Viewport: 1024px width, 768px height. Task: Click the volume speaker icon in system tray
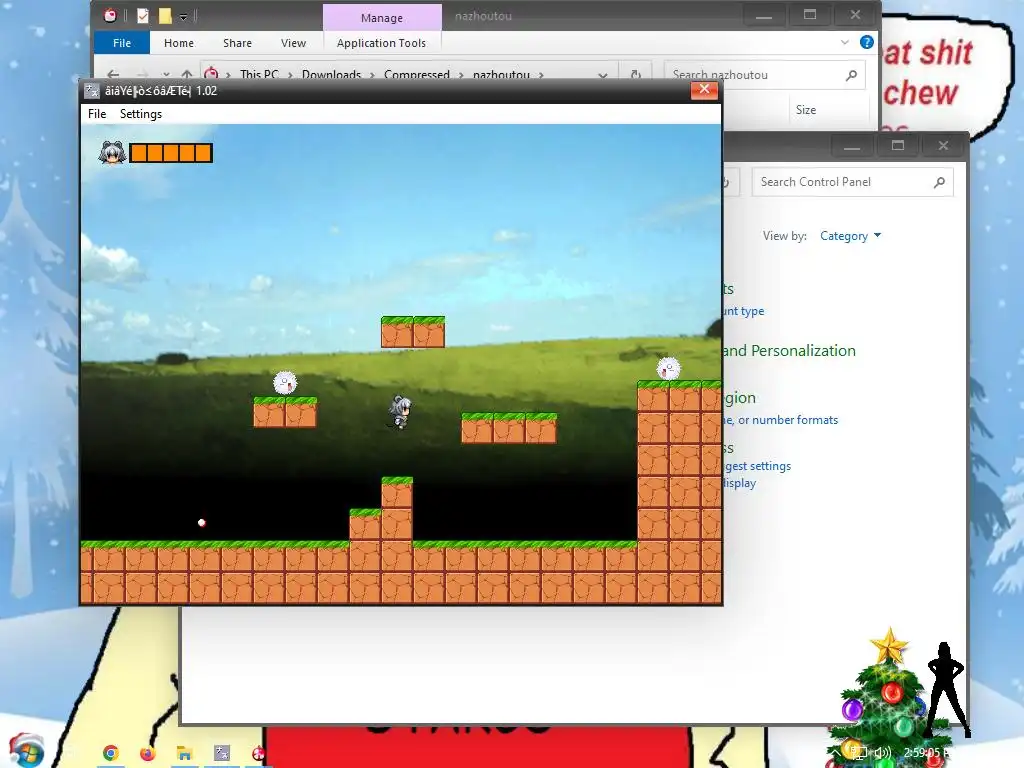(882, 753)
